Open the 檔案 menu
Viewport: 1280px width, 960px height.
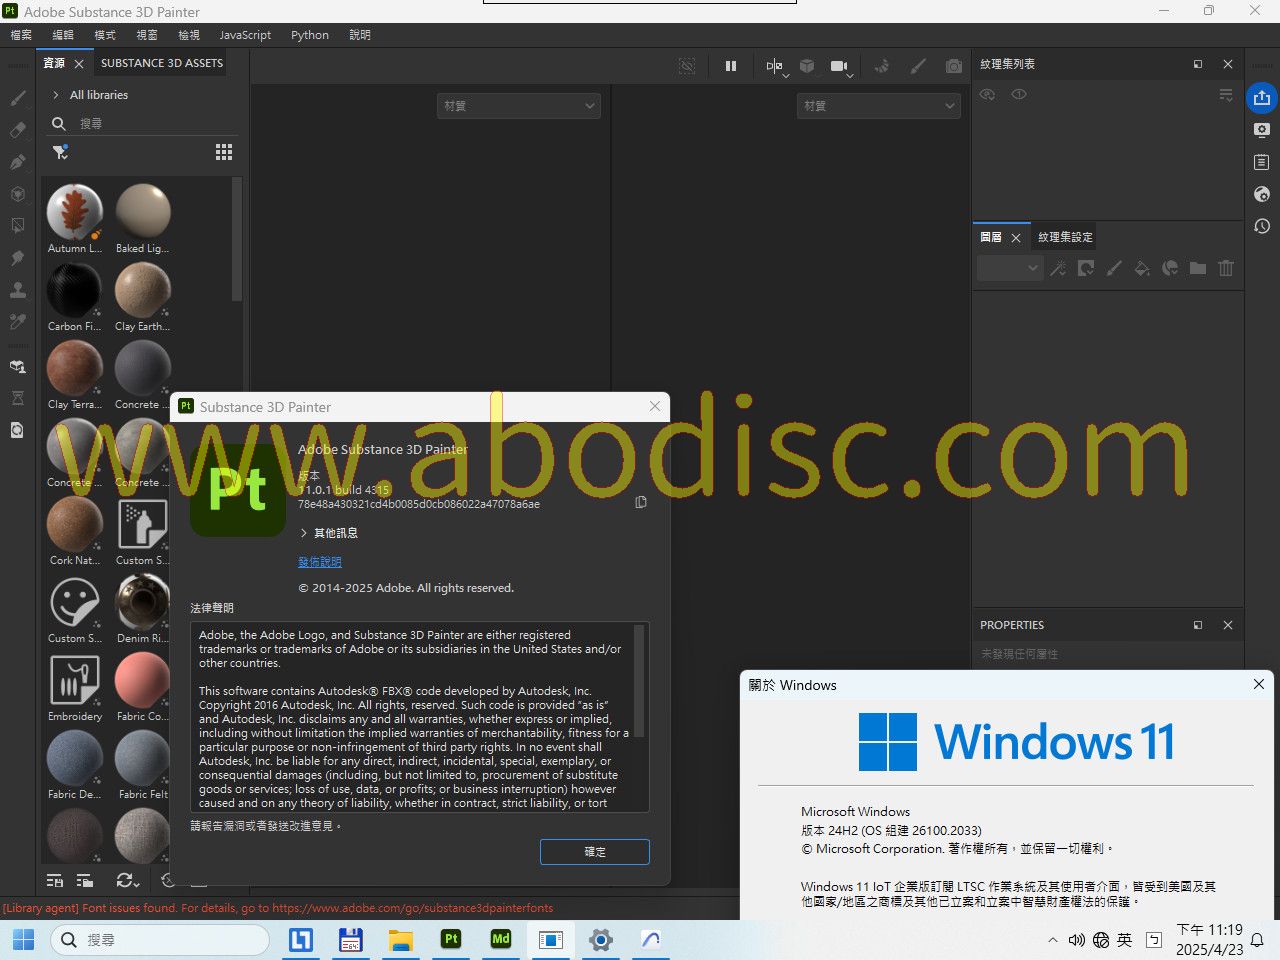pos(21,35)
